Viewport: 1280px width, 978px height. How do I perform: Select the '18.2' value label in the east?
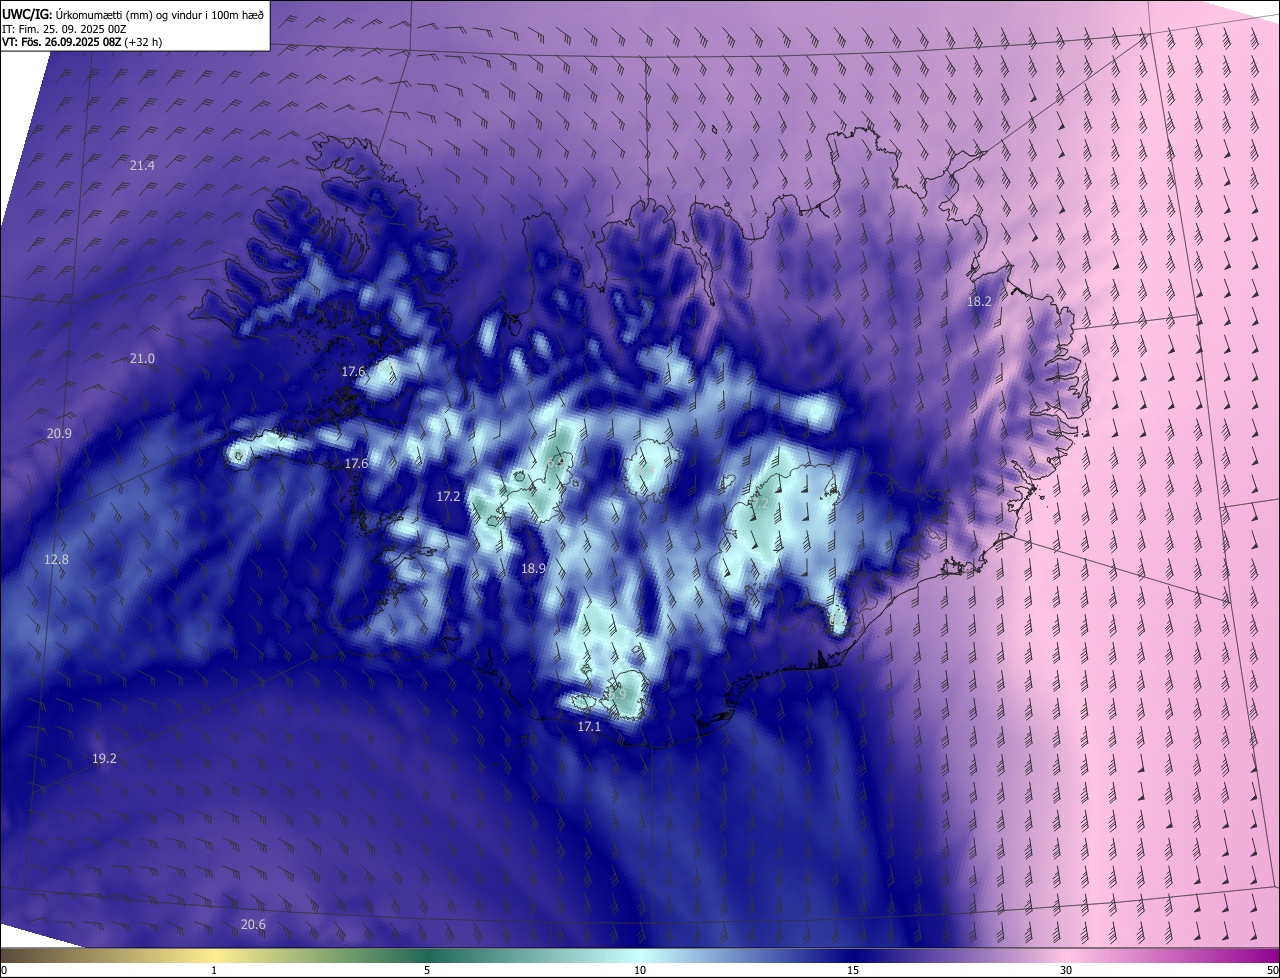(x=979, y=301)
